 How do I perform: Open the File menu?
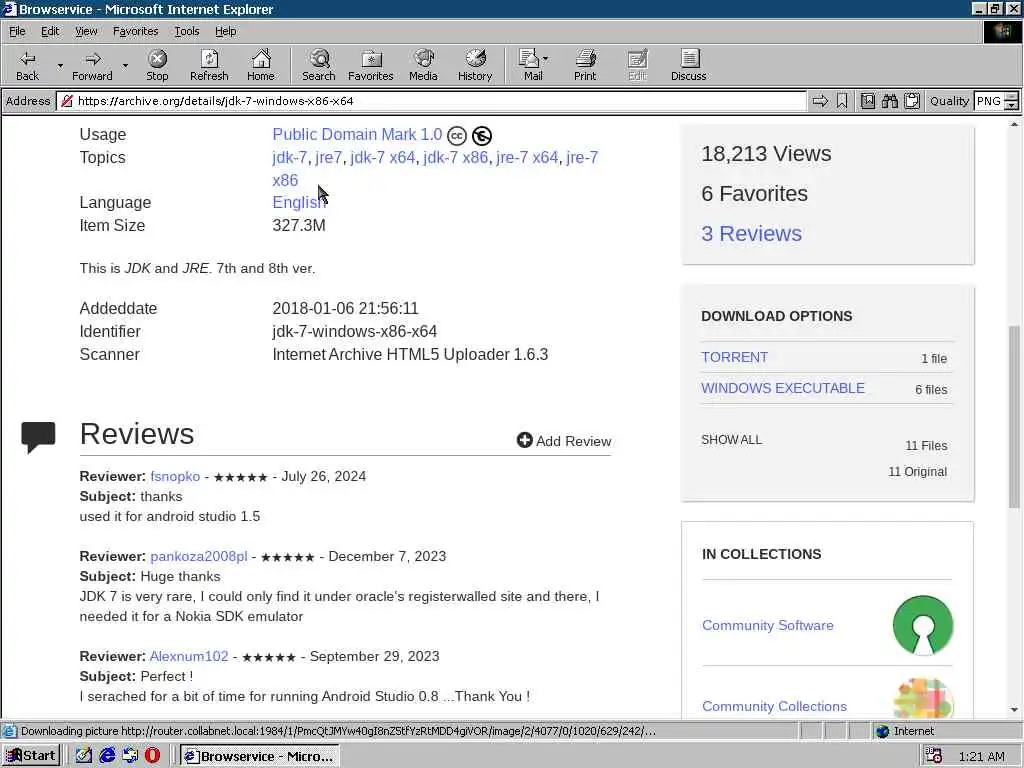pos(17,31)
